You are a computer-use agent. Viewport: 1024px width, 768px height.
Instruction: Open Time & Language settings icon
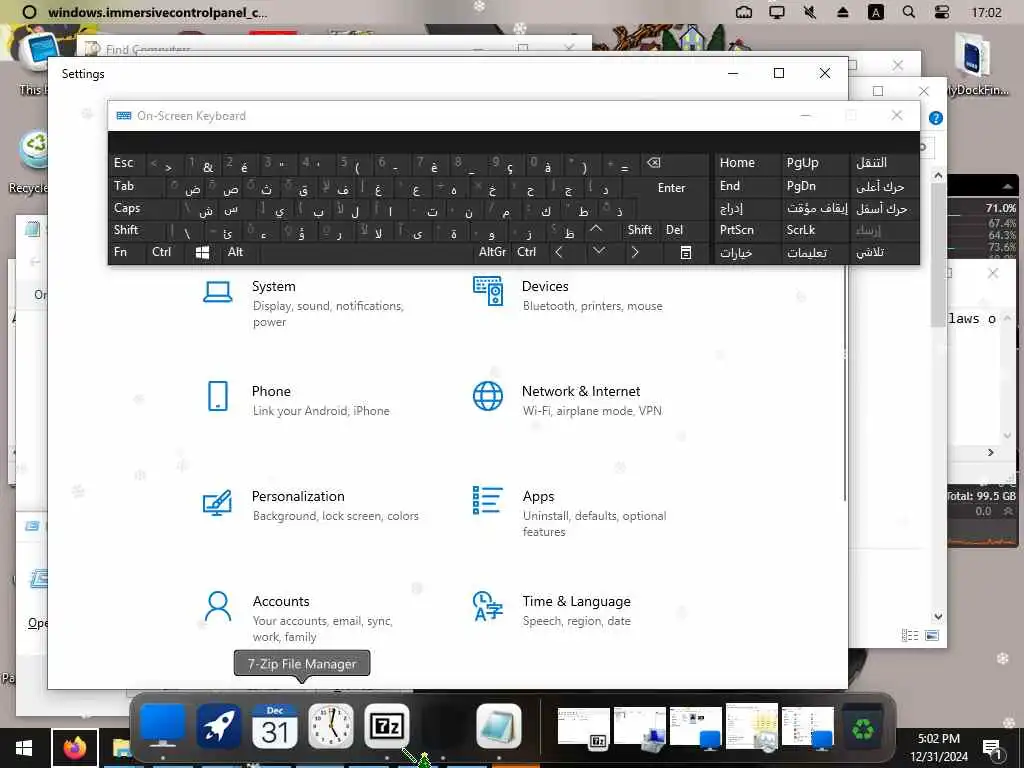click(x=488, y=606)
